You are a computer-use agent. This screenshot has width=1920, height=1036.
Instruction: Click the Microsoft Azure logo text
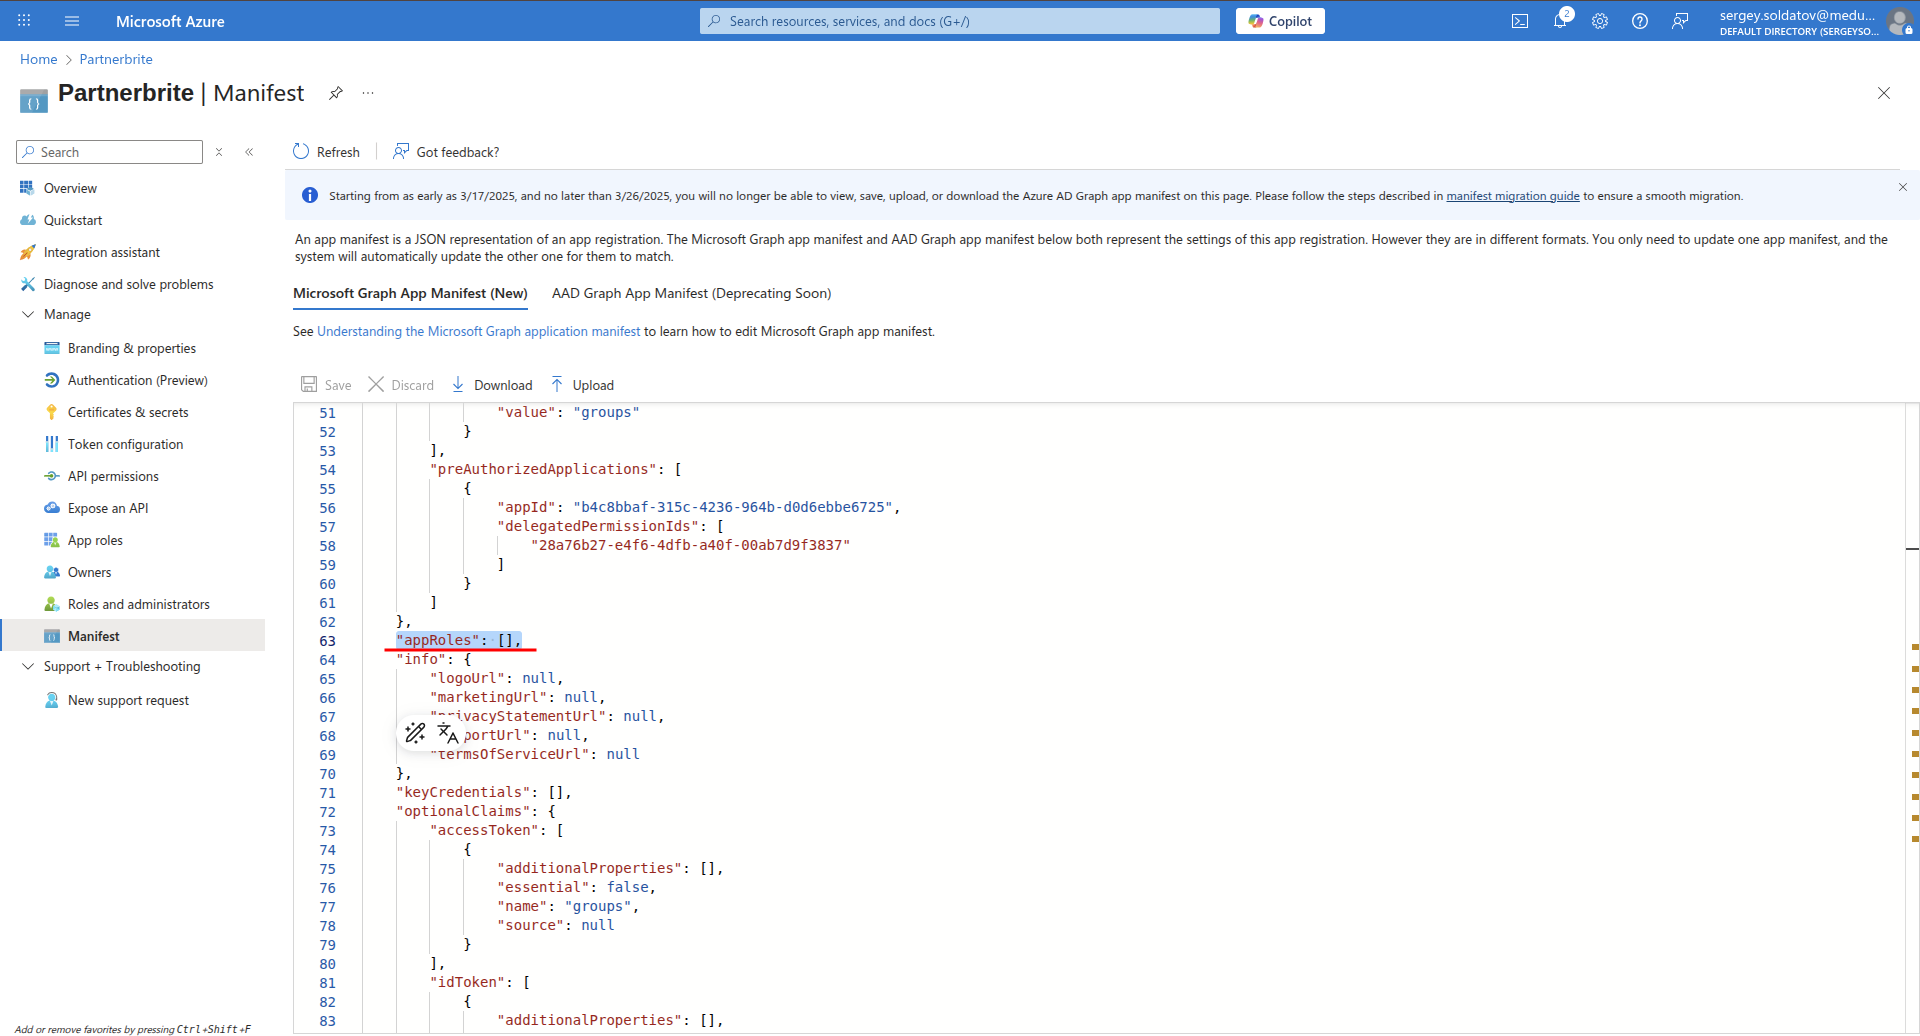tap(170, 21)
